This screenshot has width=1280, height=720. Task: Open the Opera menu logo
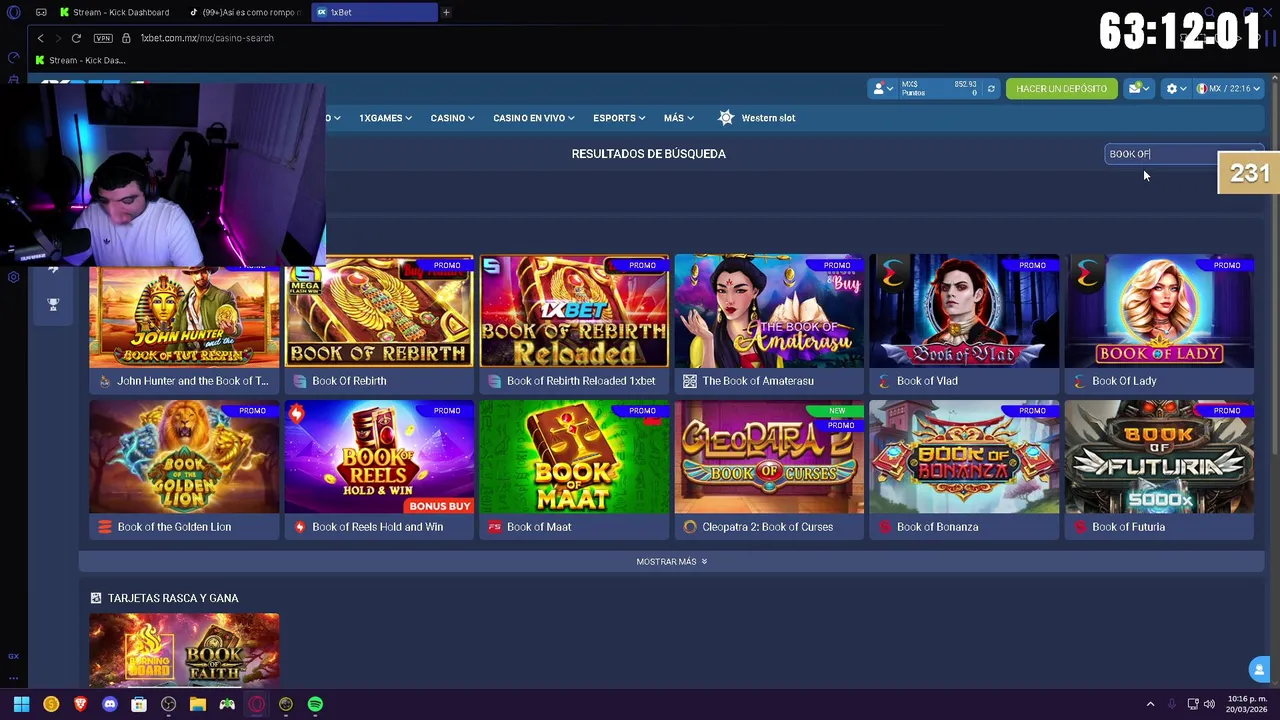(13, 12)
